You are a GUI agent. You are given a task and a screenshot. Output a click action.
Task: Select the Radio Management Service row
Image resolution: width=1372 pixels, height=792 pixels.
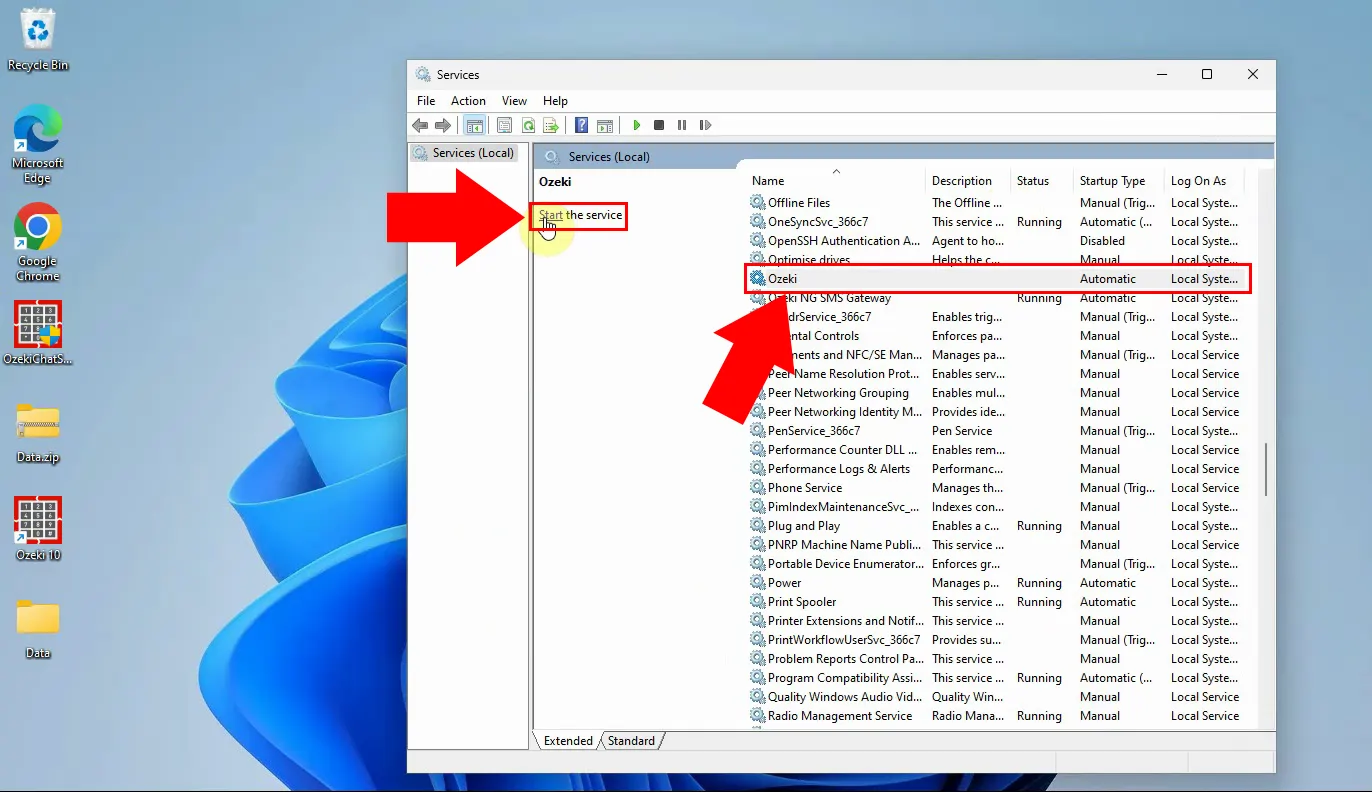997,716
